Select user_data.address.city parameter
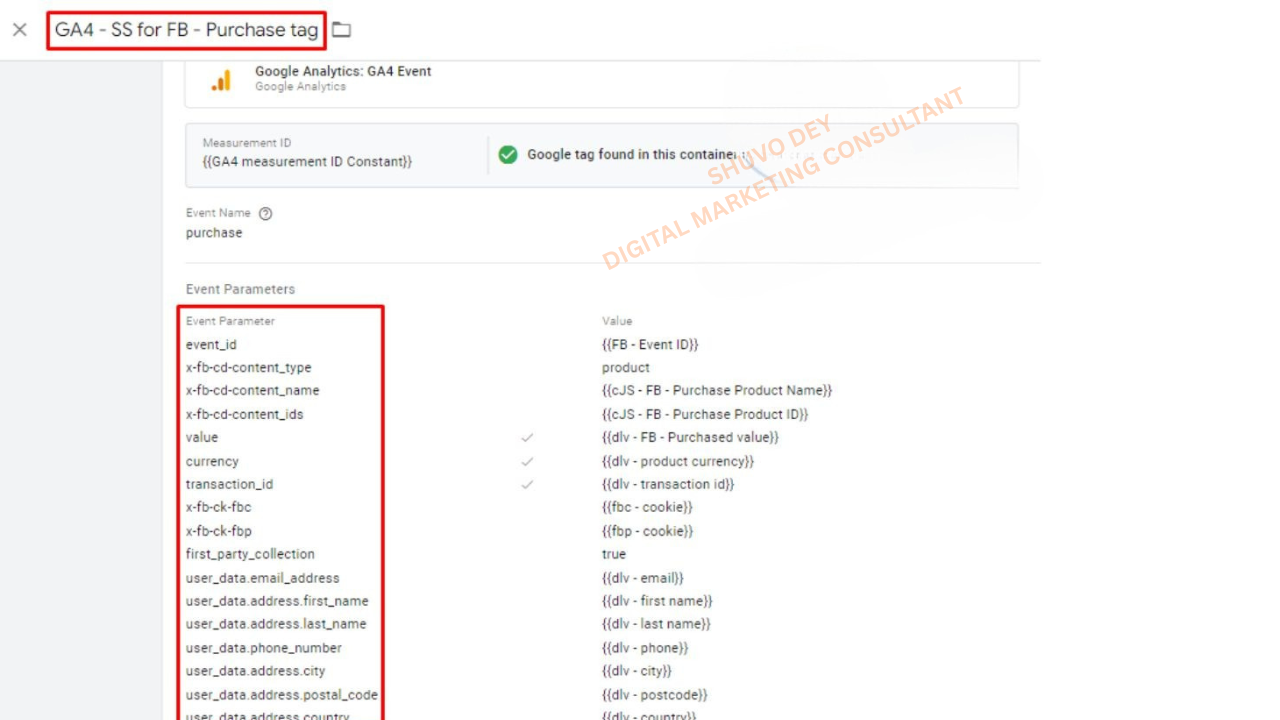This screenshot has height=720, width=1280. [255, 671]
